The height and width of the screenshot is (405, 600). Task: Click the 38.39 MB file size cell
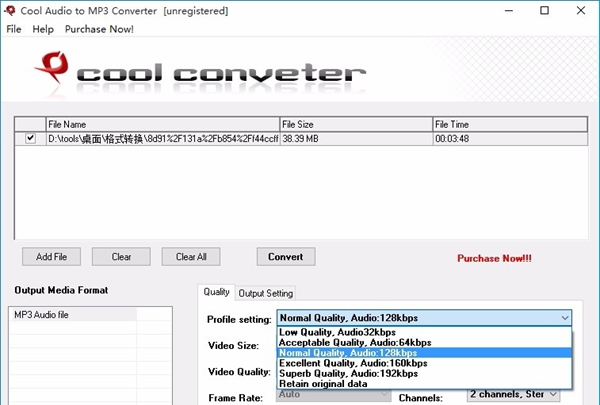pyautogui.click(x=356, y=139)
